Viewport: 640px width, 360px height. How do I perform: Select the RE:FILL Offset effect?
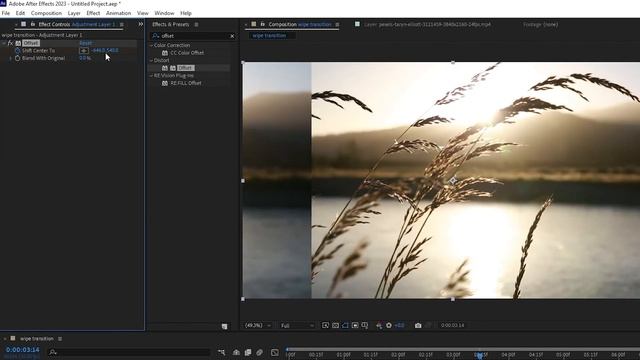[x=186, y=83]
